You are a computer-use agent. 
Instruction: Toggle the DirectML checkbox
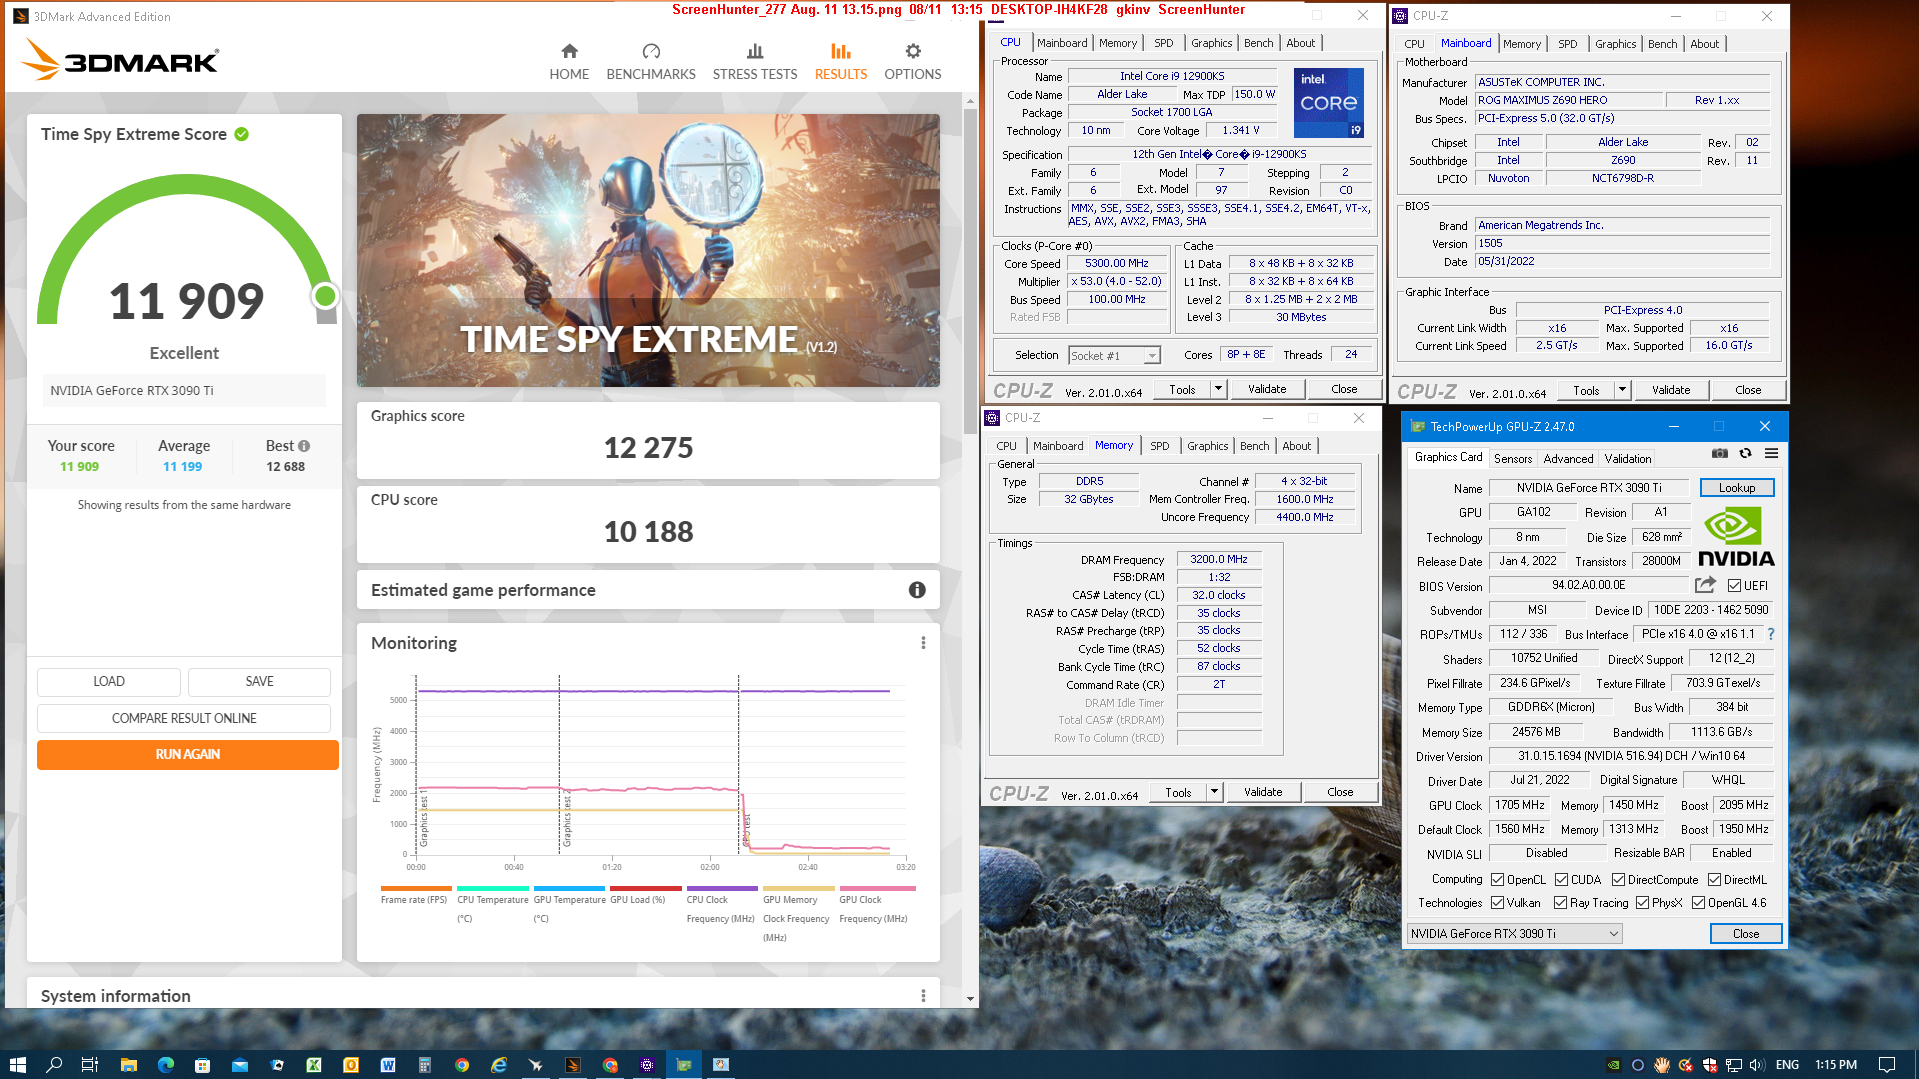click(1714, 880)
